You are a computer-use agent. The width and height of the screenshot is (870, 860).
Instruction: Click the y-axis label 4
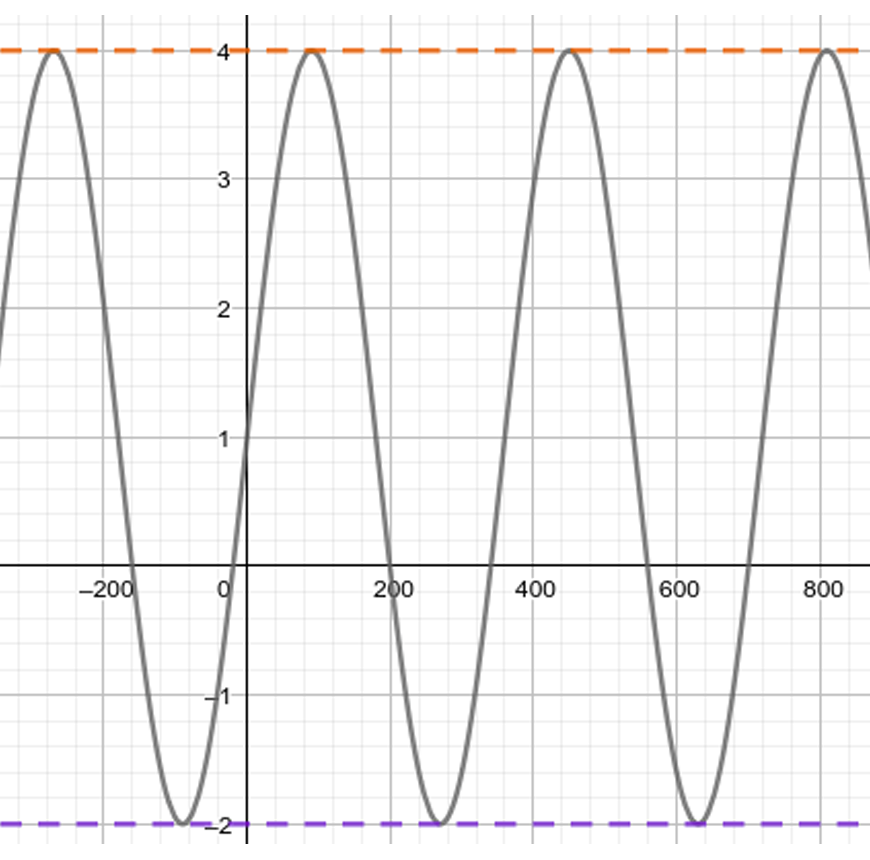click(224, 53)
